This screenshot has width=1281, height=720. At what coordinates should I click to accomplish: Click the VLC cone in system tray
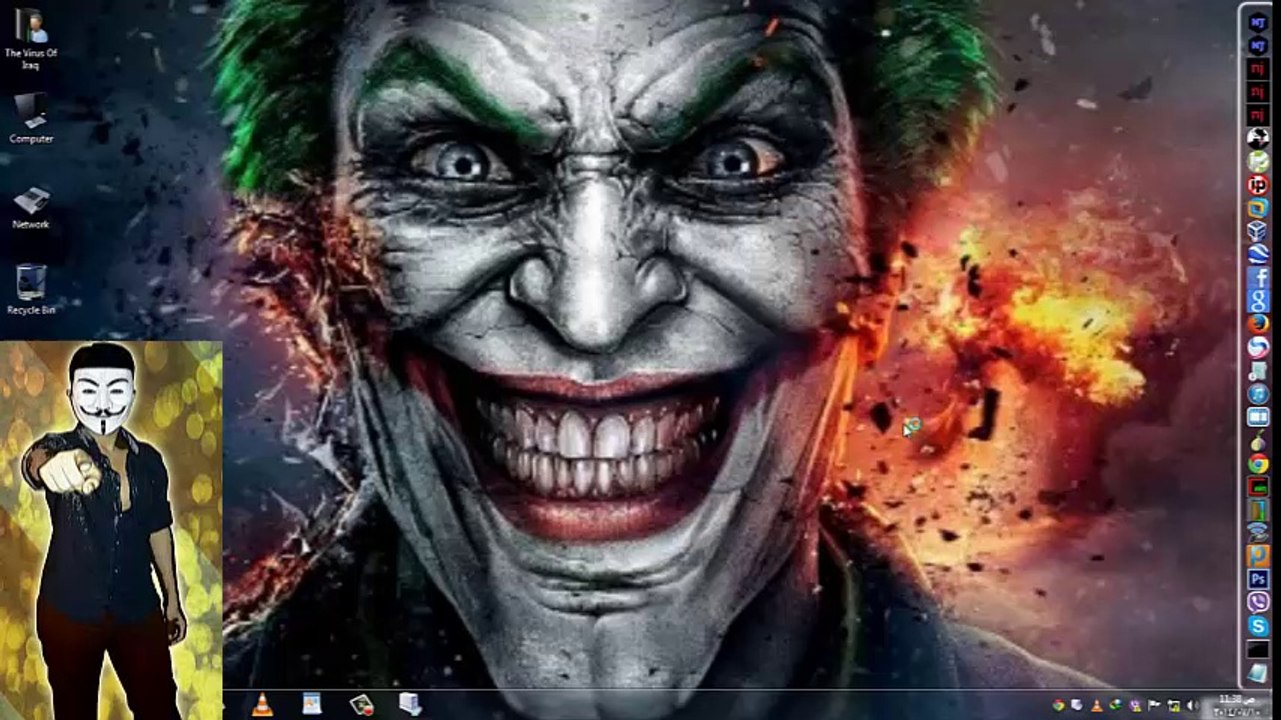coord(1097,705)
